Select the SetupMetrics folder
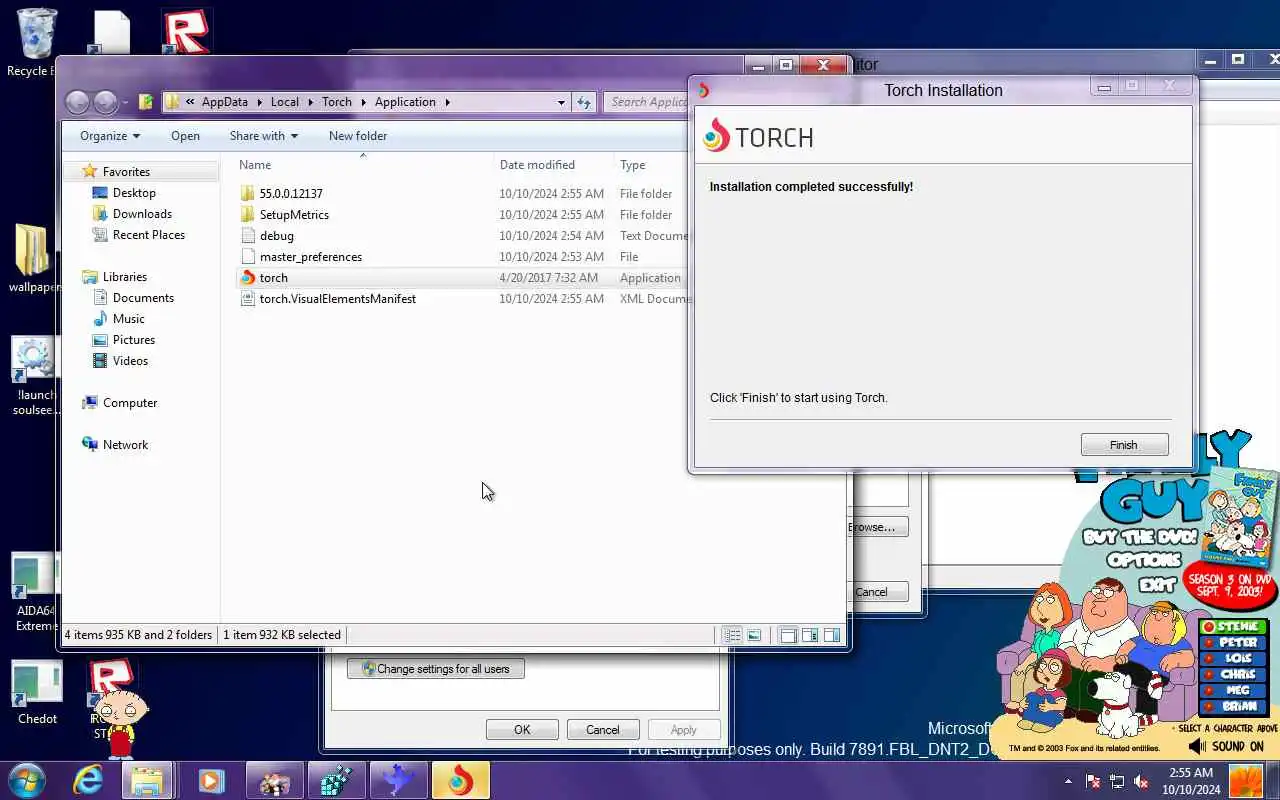This screenshot has height=800, width=1280. (x=294, y=215)
